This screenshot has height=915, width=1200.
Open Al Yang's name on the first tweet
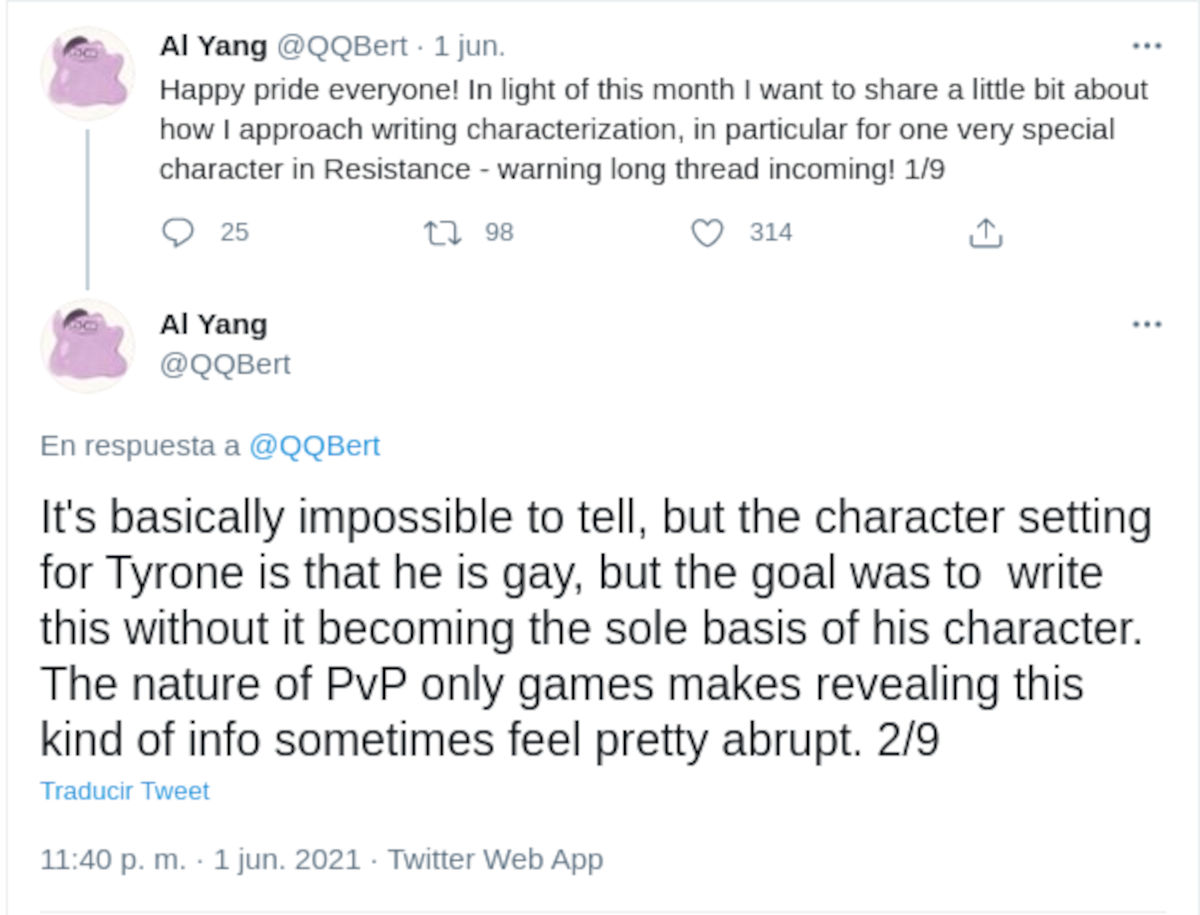click(213, 46)
